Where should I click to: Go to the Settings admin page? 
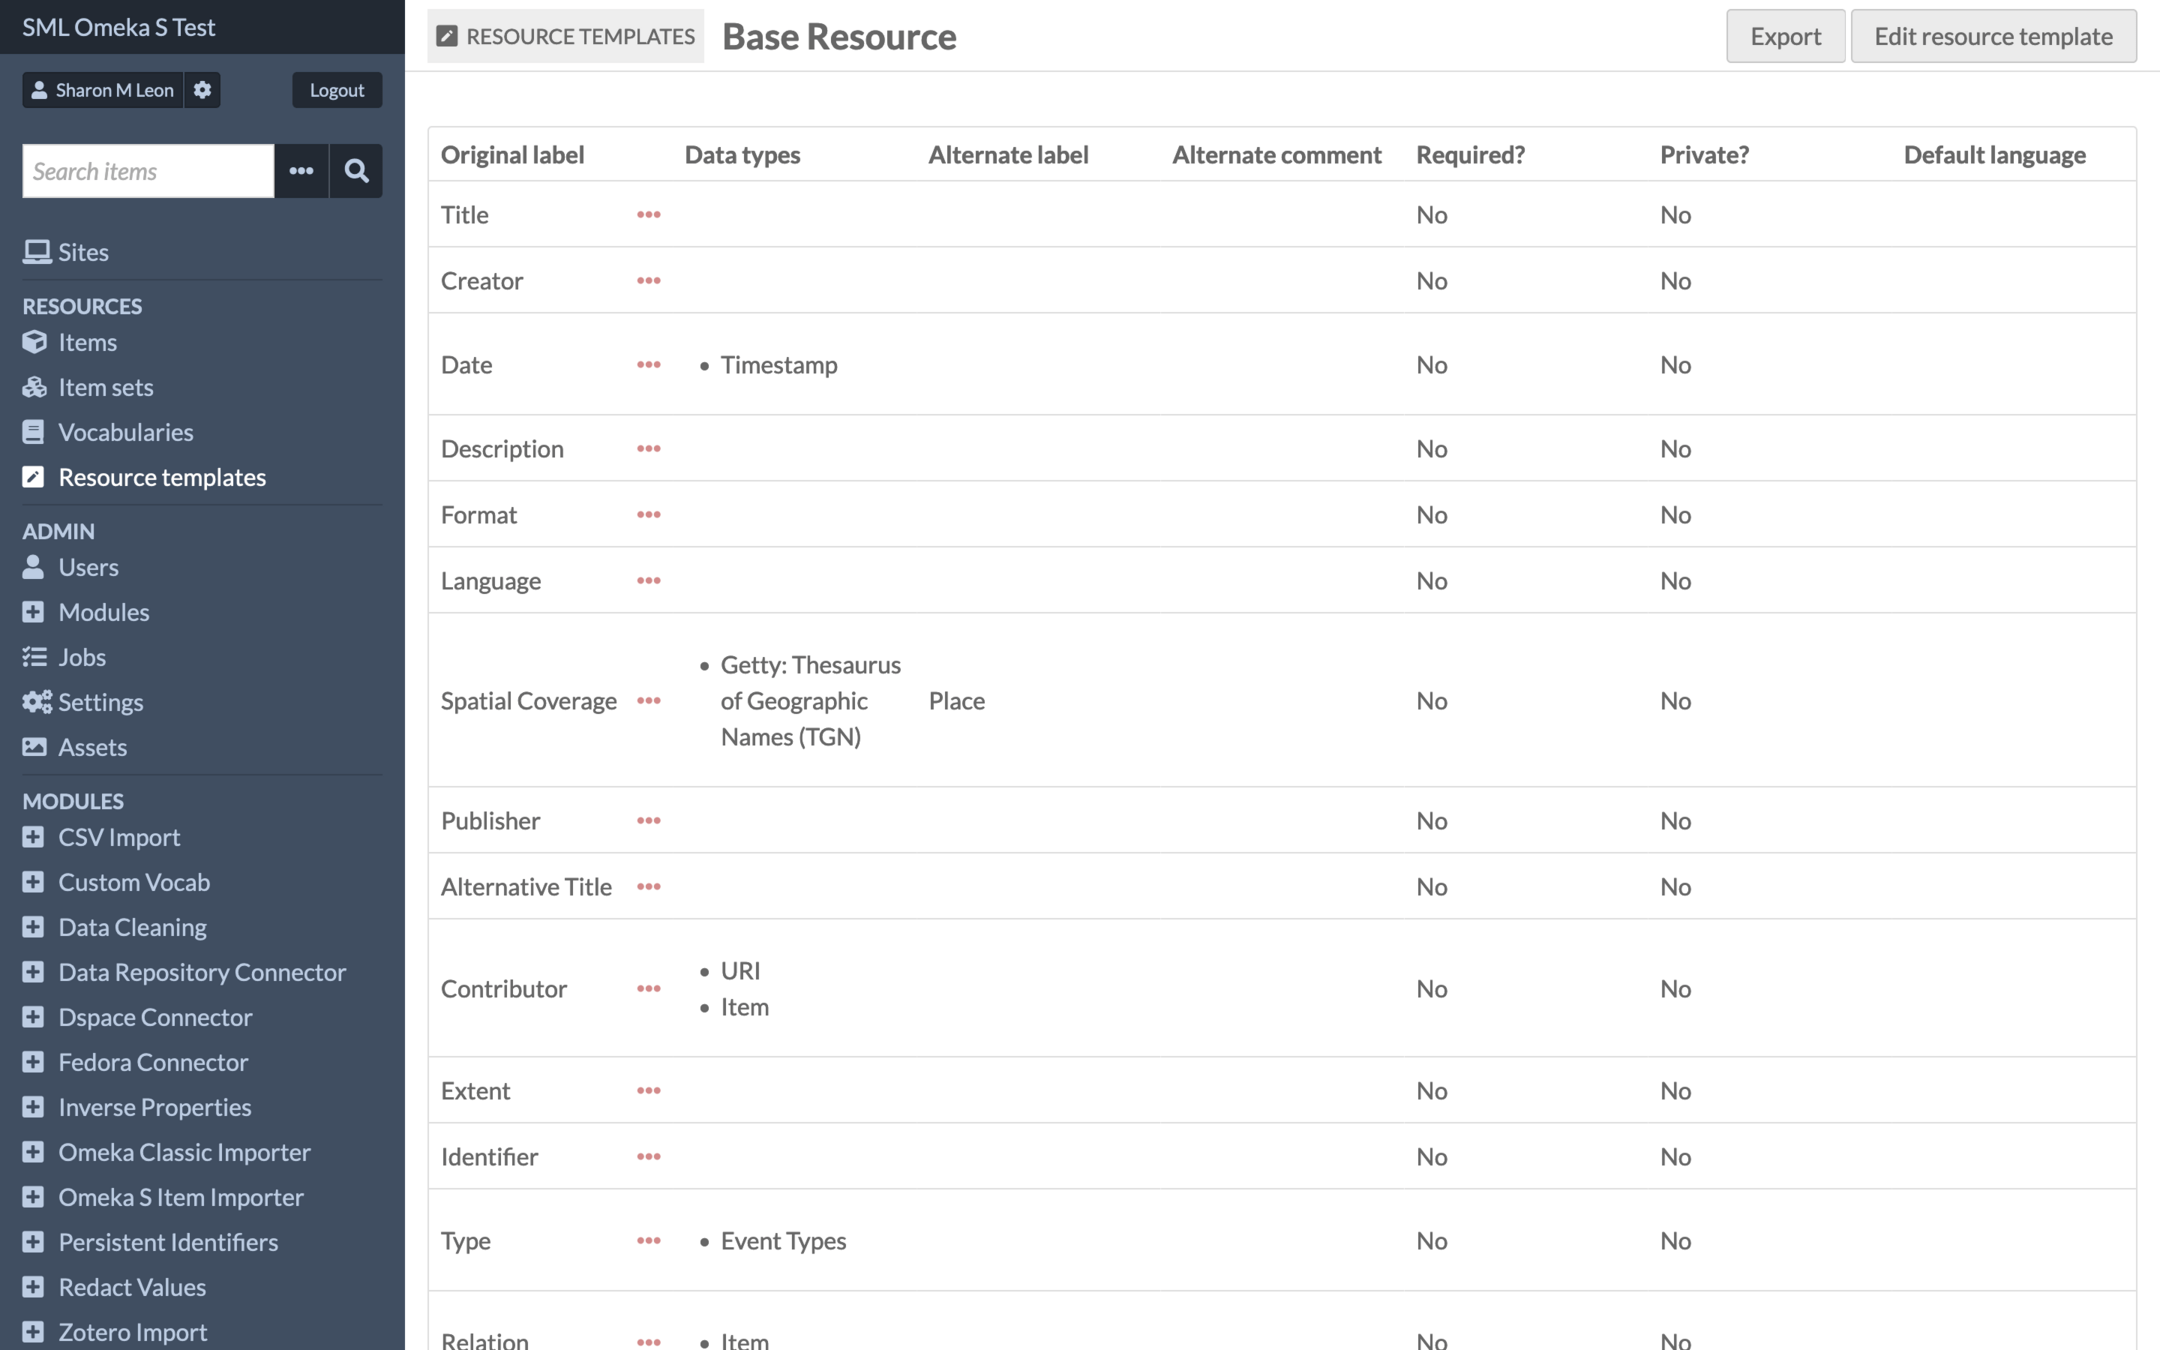(100, 702)
